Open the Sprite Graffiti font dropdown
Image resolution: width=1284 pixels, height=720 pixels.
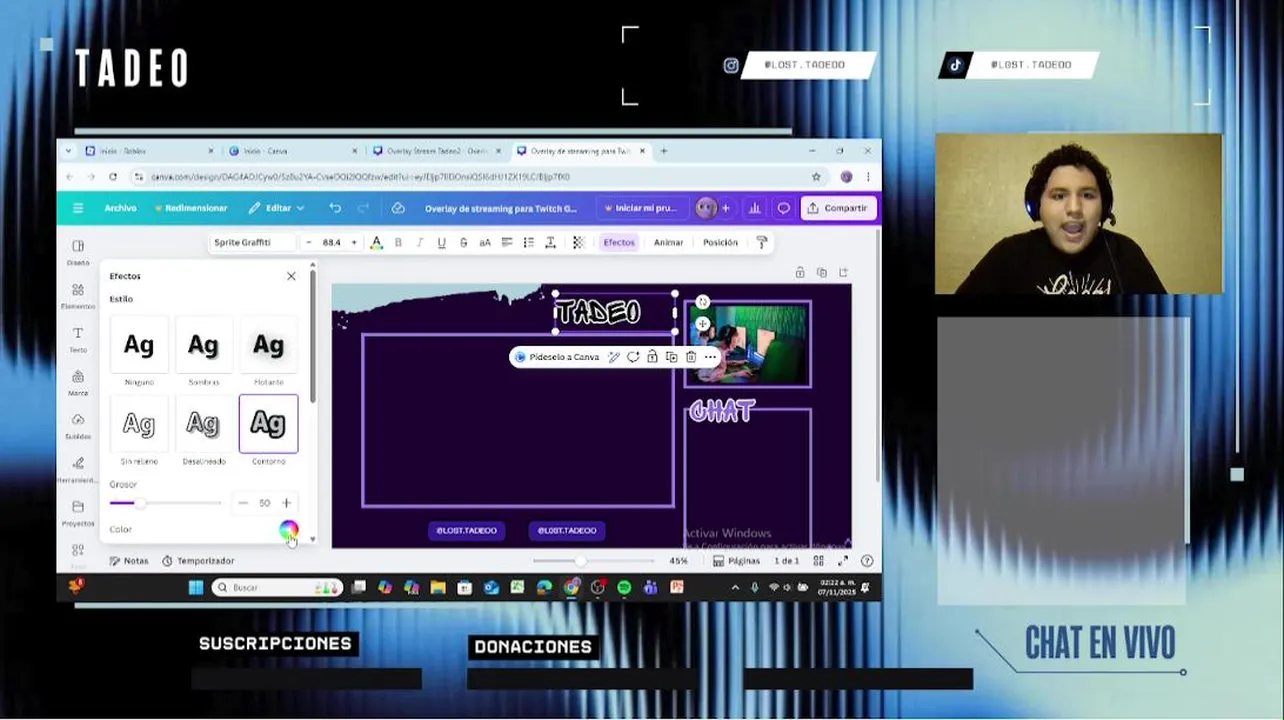point(253,242)
